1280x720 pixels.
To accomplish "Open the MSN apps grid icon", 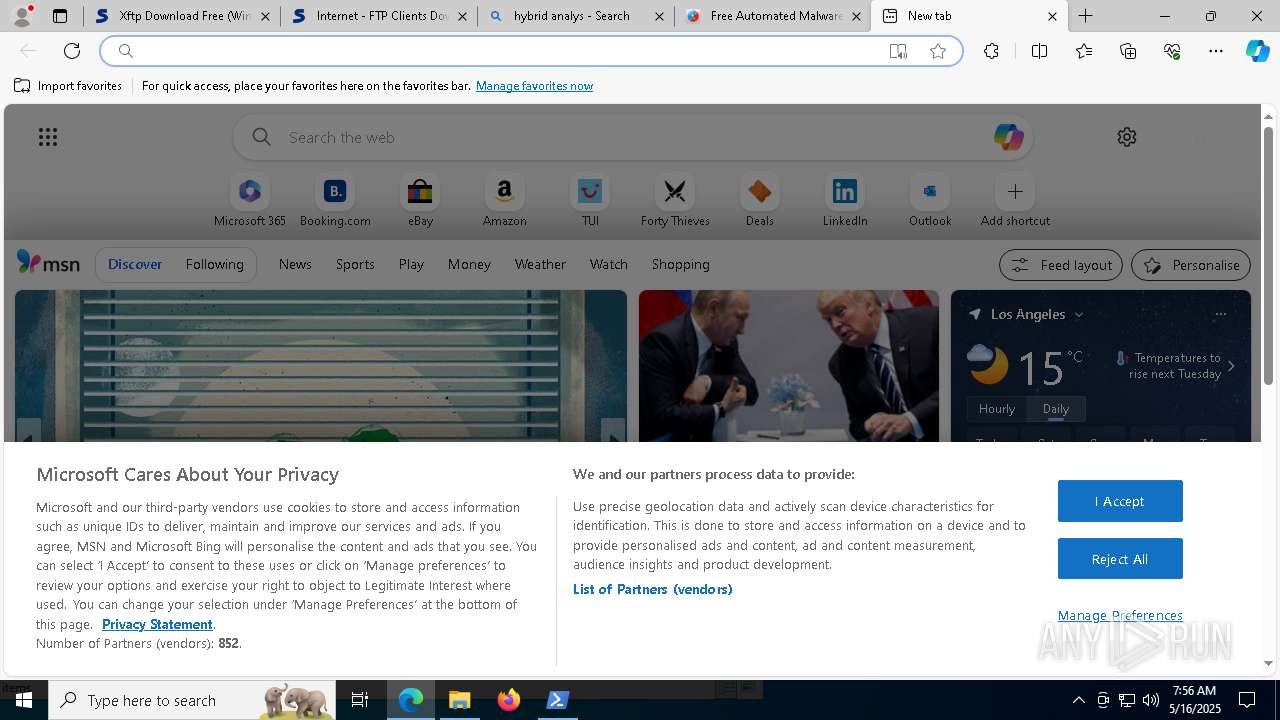I will pos(48,137).
